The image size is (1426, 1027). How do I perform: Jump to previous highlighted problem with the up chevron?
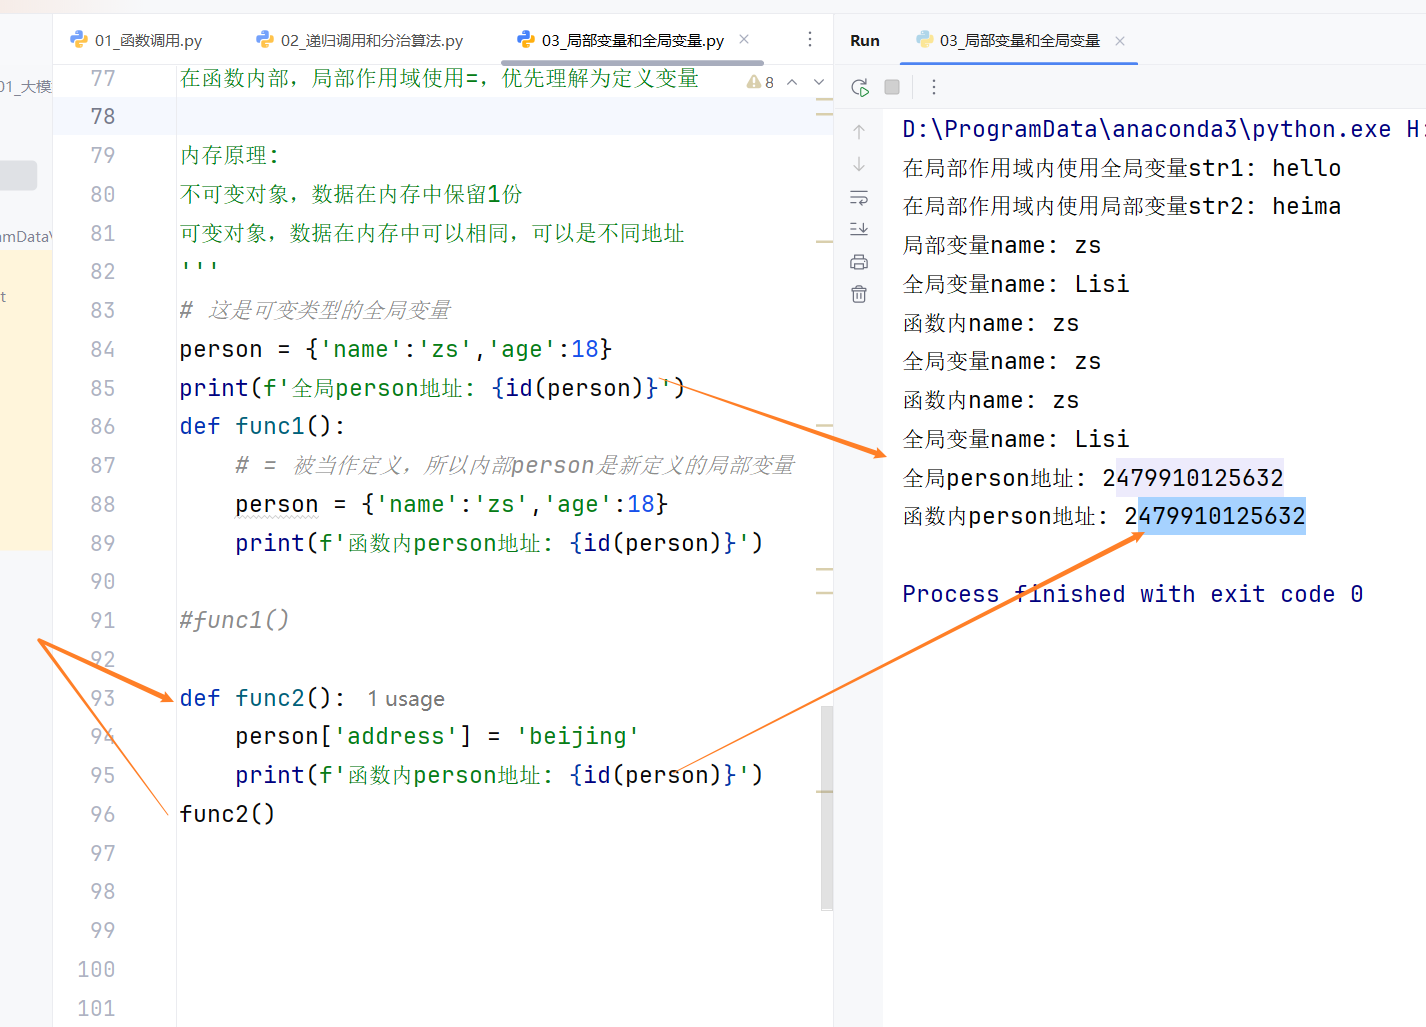tap(792, 82)
